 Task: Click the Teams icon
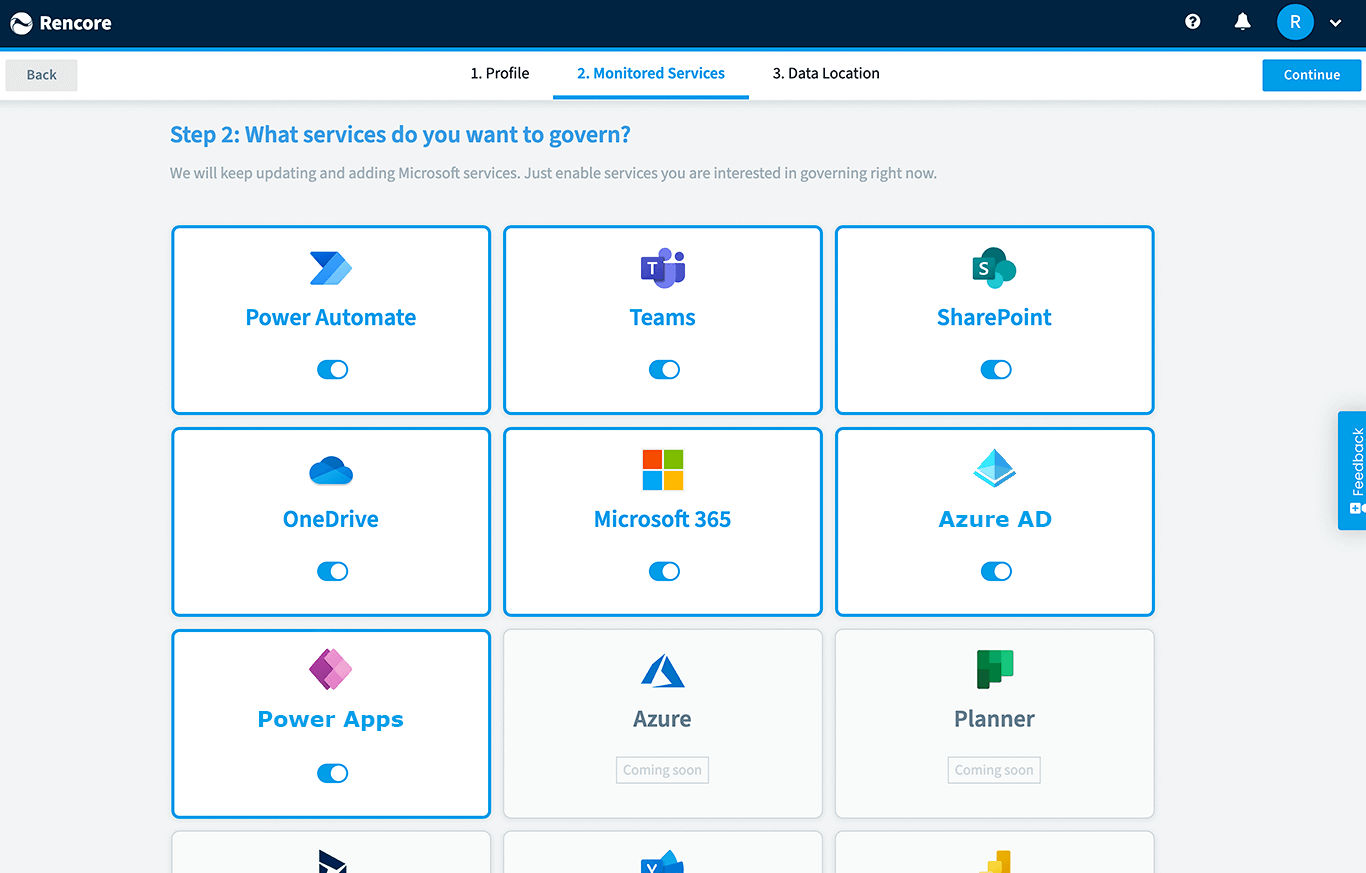pyautogui.click(x=662, y=268)
